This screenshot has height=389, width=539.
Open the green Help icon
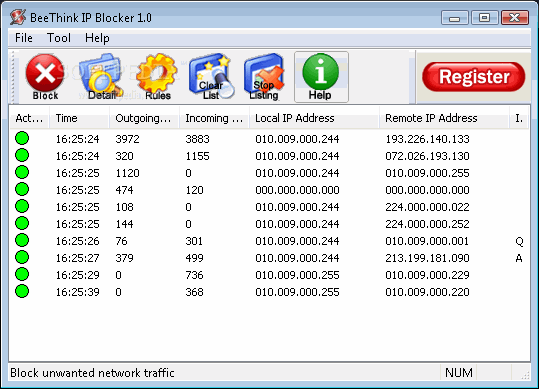pyautogui.click(x=321, y=77)
